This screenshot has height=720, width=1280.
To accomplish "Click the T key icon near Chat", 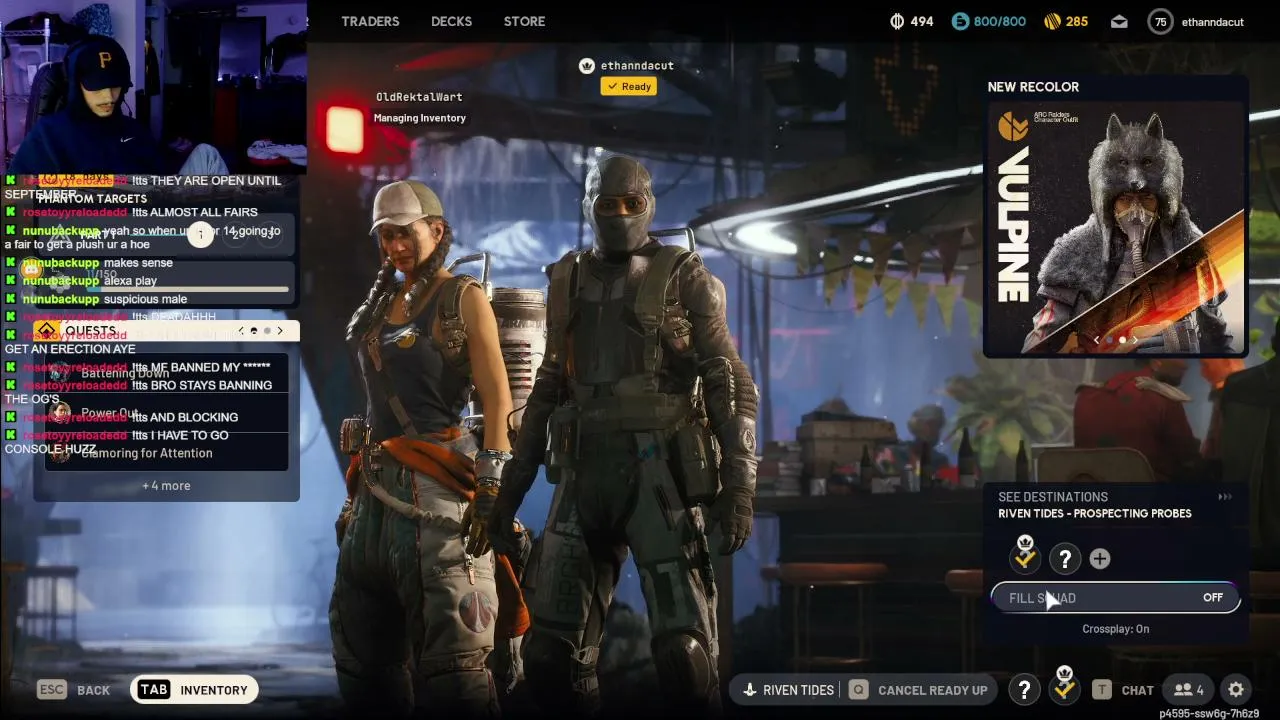I will (x=1101, y=690).
